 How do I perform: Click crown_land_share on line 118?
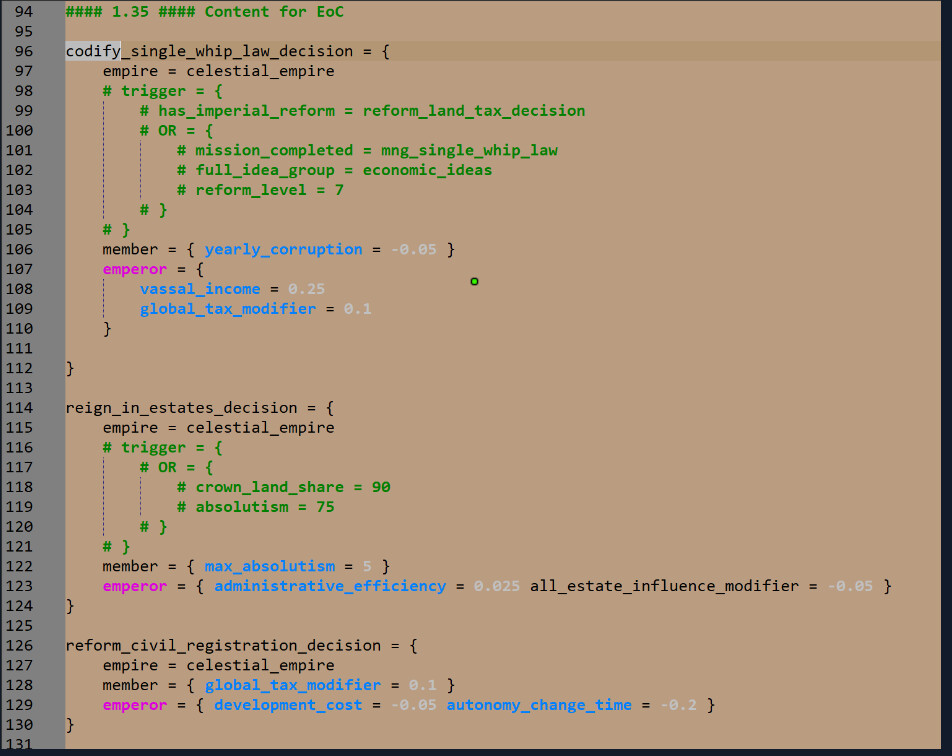(270, 488)
